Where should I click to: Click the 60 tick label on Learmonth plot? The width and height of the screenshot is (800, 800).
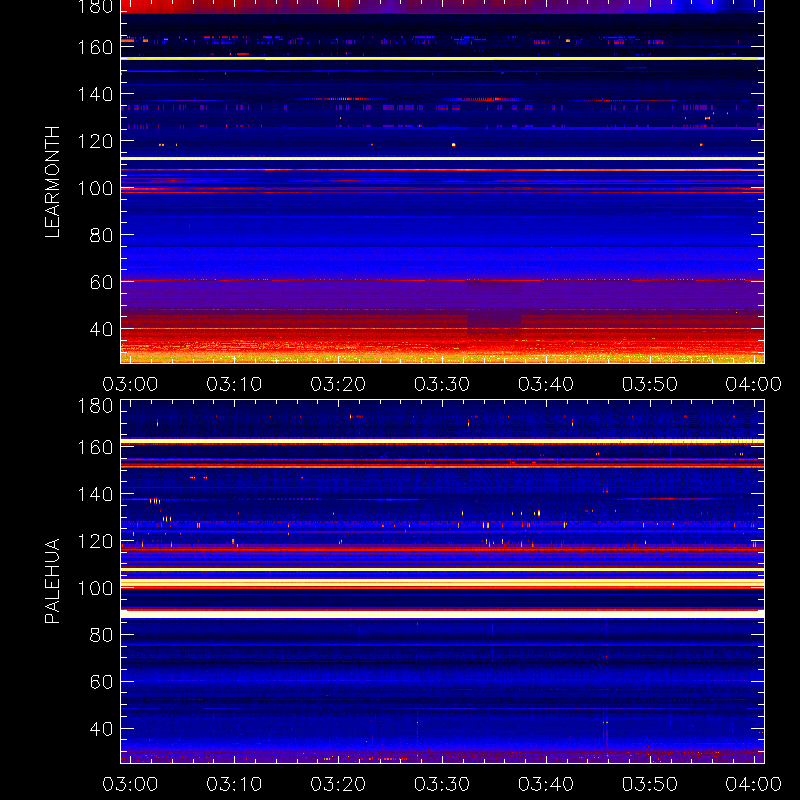tap(101, 282)
